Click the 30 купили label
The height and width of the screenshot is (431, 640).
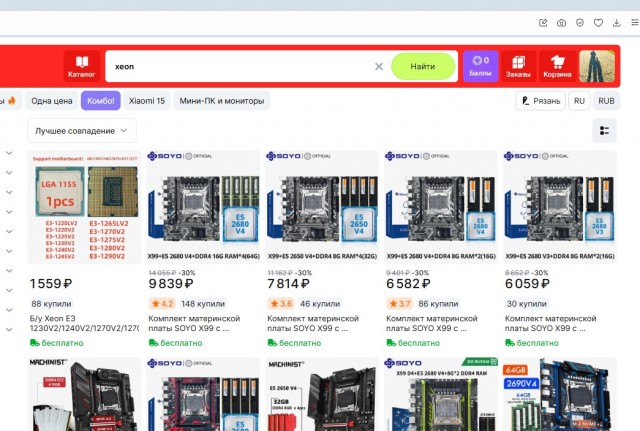(527, 304)
